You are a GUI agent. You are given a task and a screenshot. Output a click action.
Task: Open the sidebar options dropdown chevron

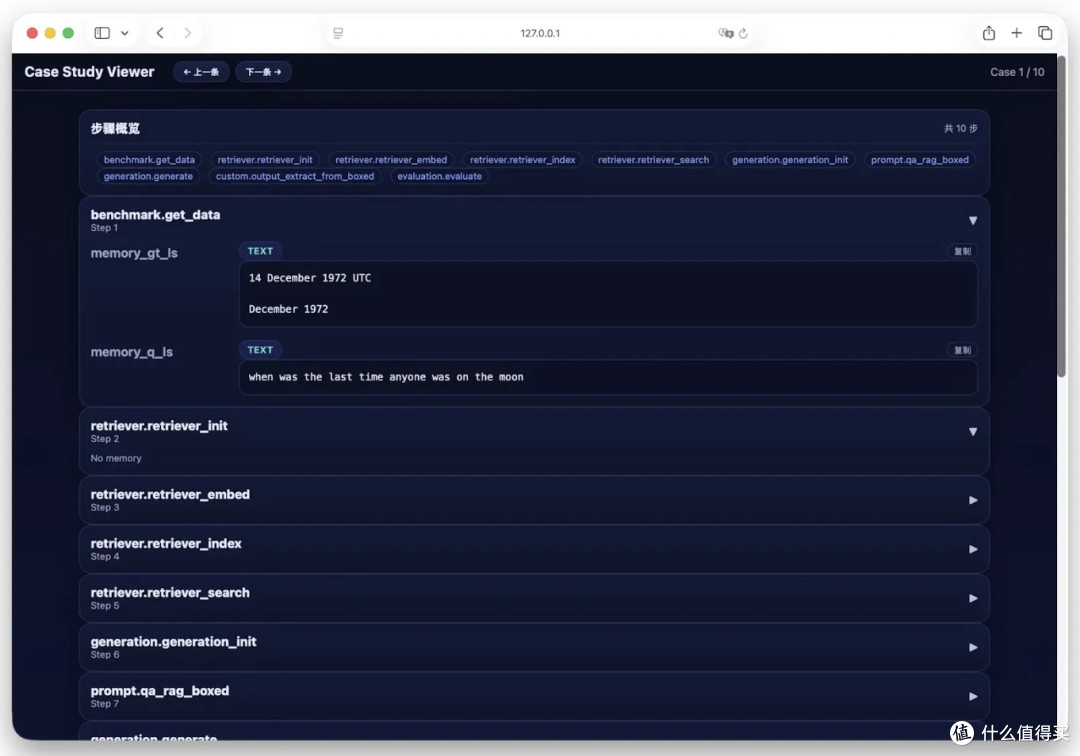pos(125,33)
